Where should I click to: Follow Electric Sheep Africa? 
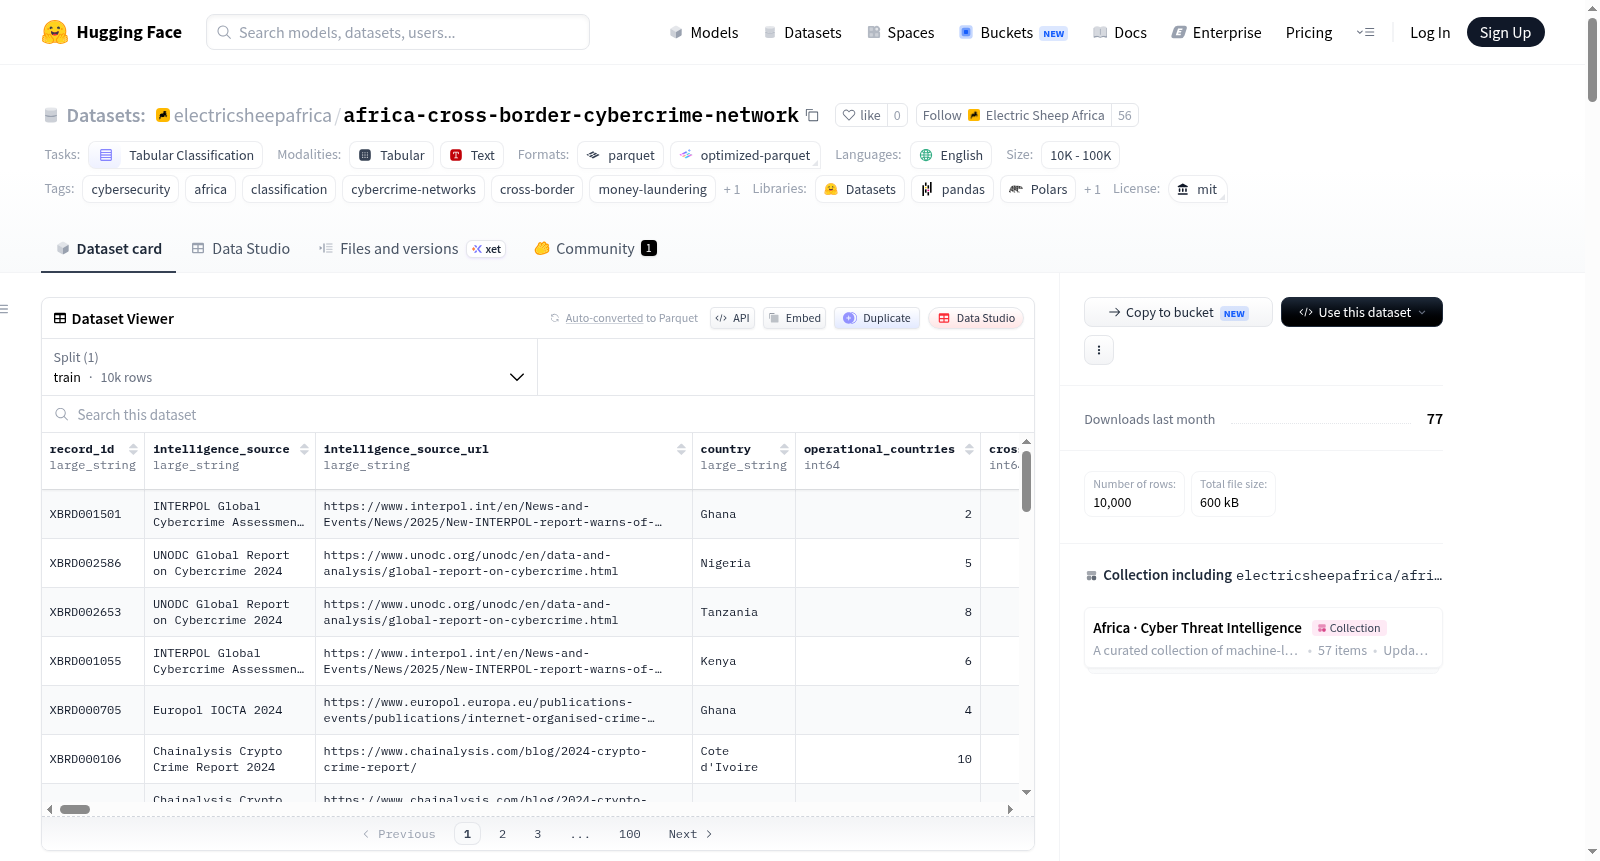[x=1014, y=115]
